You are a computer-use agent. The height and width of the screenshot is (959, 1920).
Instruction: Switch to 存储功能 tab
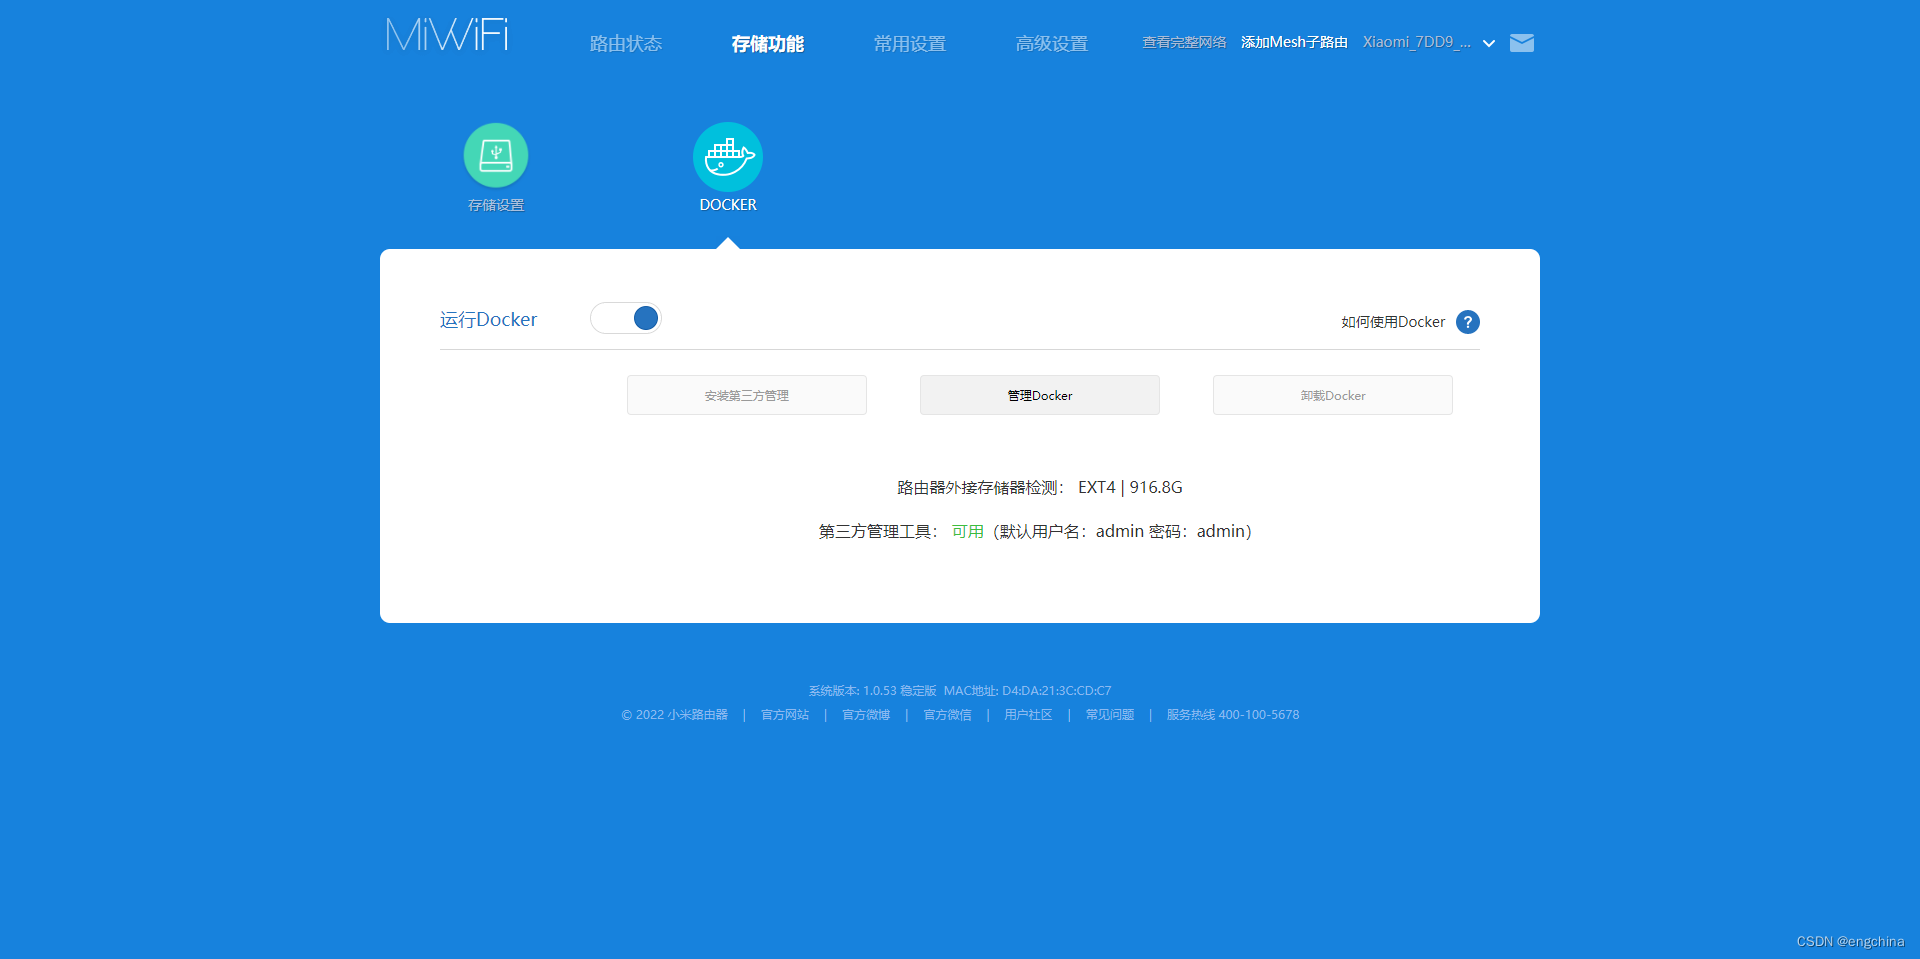(x=768, y=44)
